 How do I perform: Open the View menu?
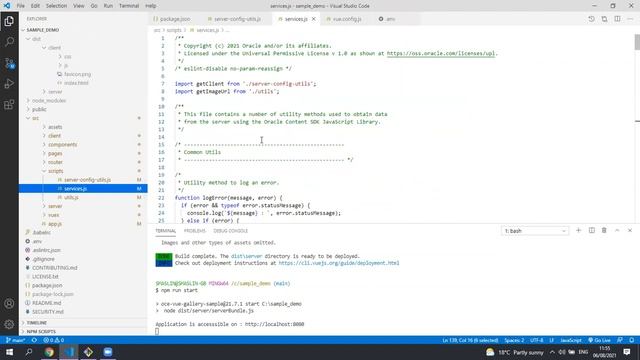(x=79, y=6)
